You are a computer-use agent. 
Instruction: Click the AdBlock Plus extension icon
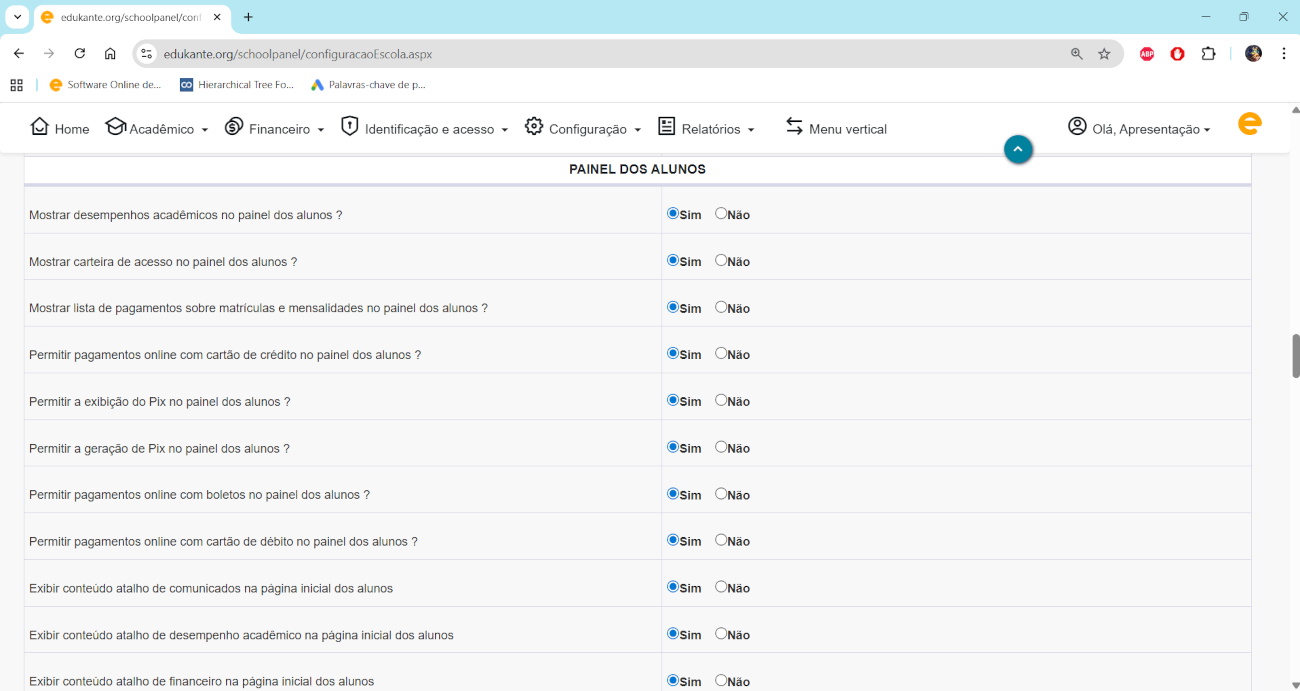click(1147, 54)
